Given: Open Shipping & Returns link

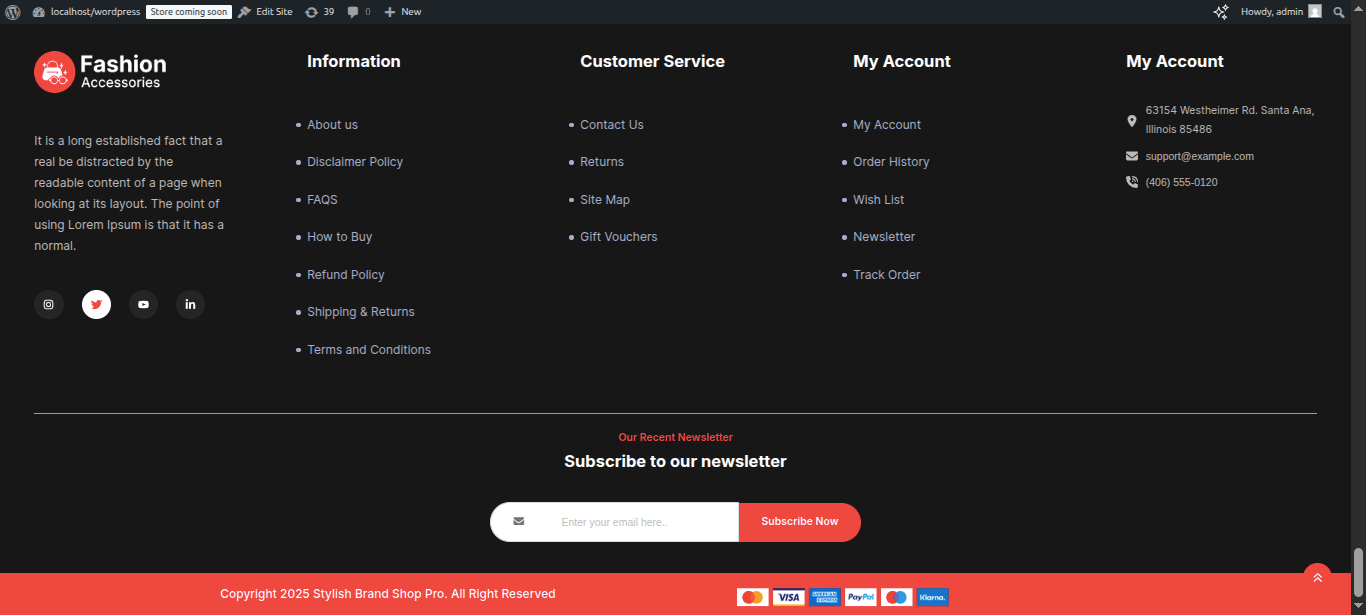Looking at the screenshot, I should click(361, 312).
